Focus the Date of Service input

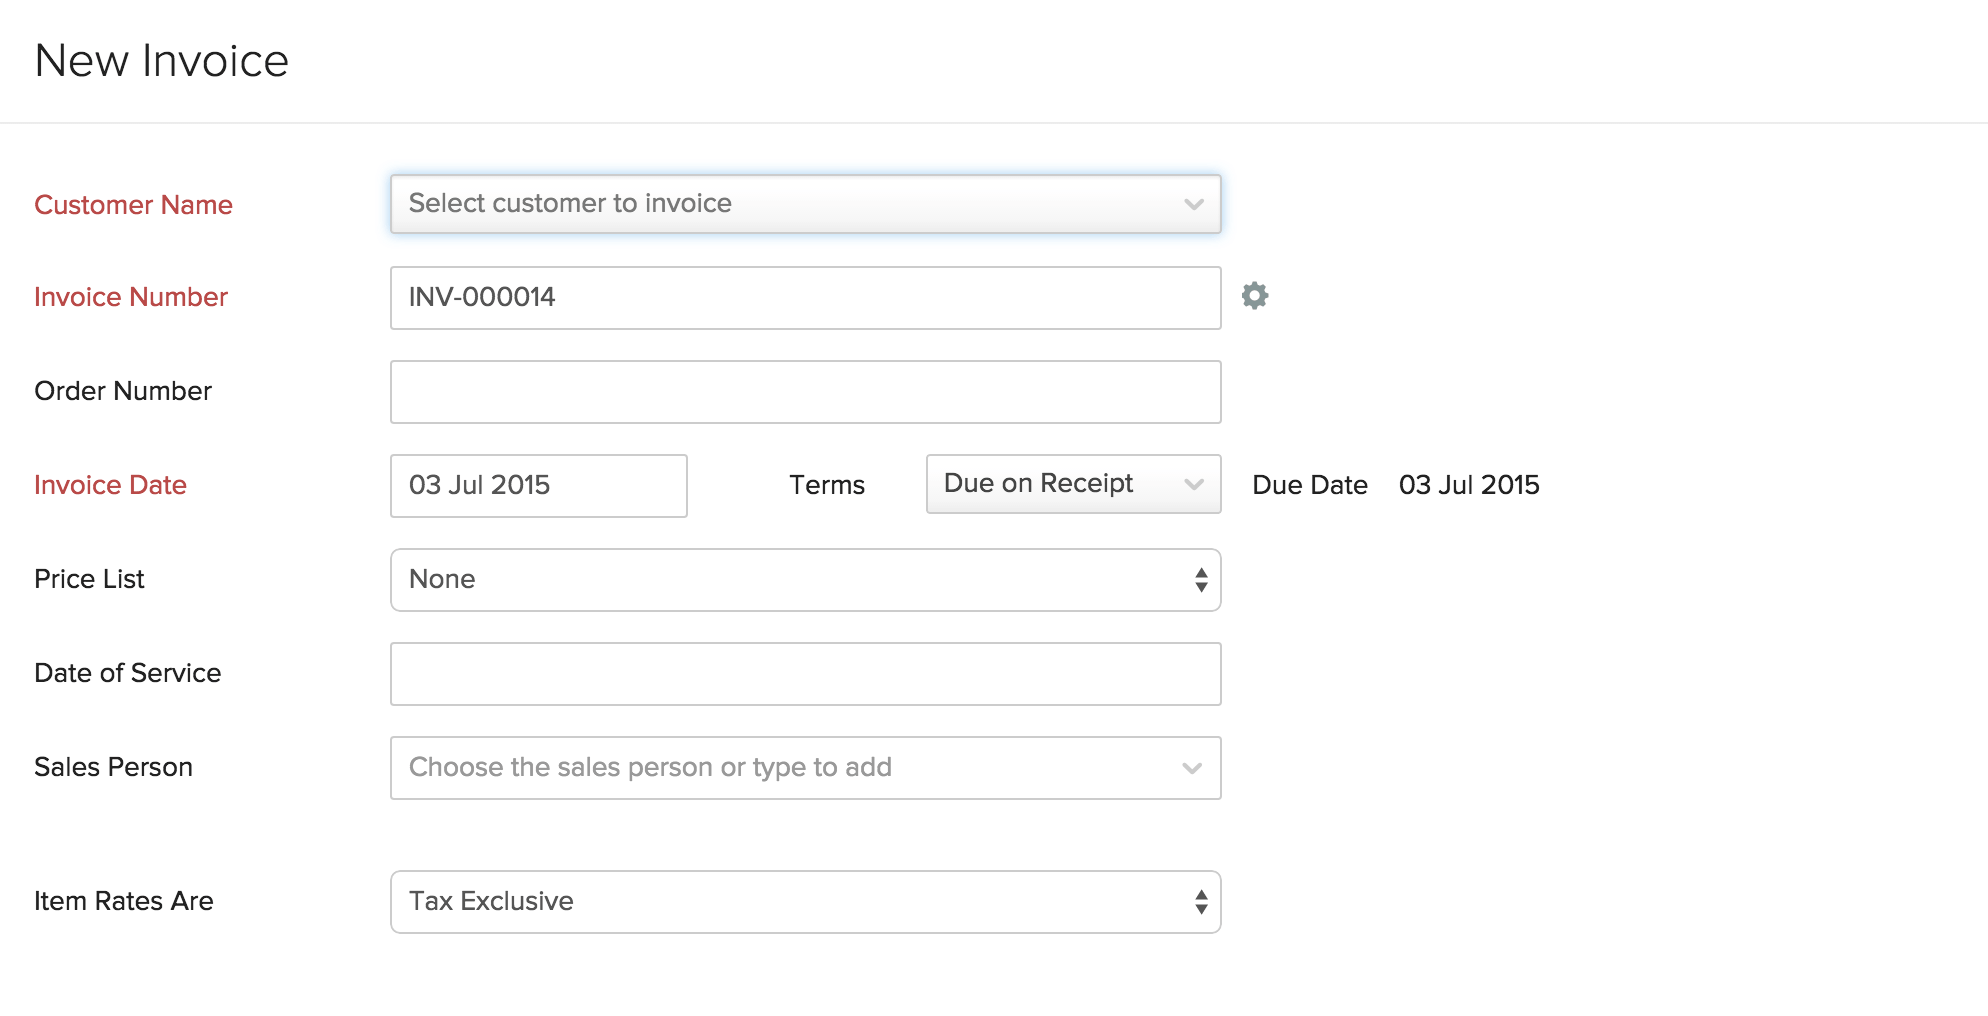(804, 674)
